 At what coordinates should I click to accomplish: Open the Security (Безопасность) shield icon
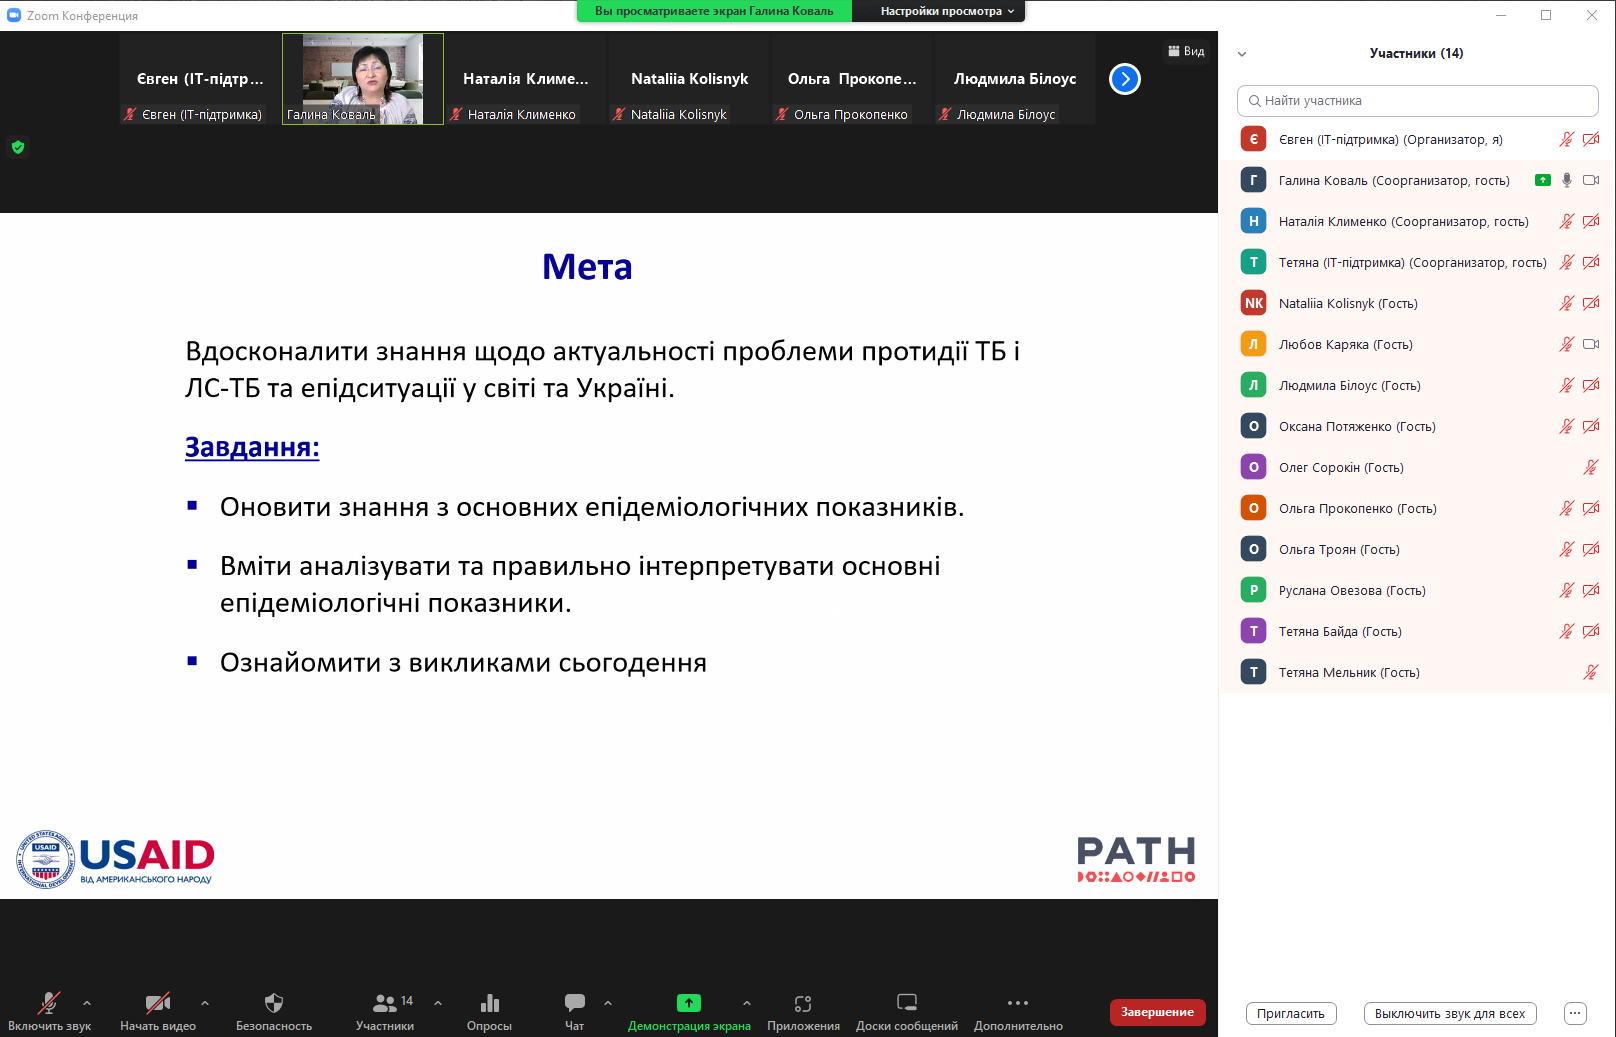pos(273,1003)
